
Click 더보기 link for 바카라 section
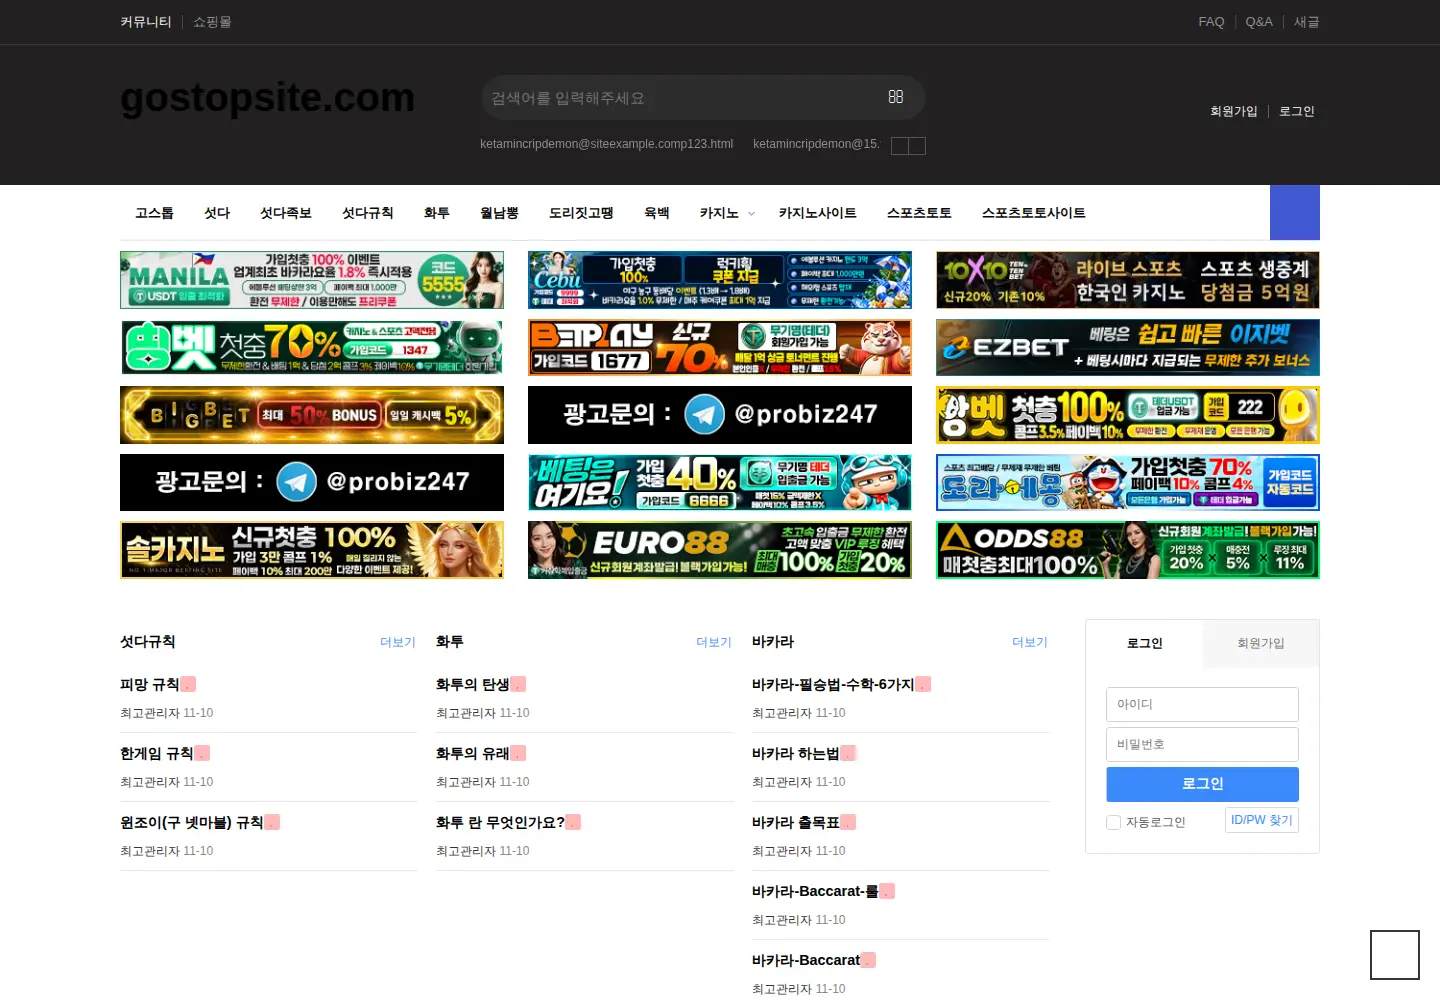coord(1030,642)
